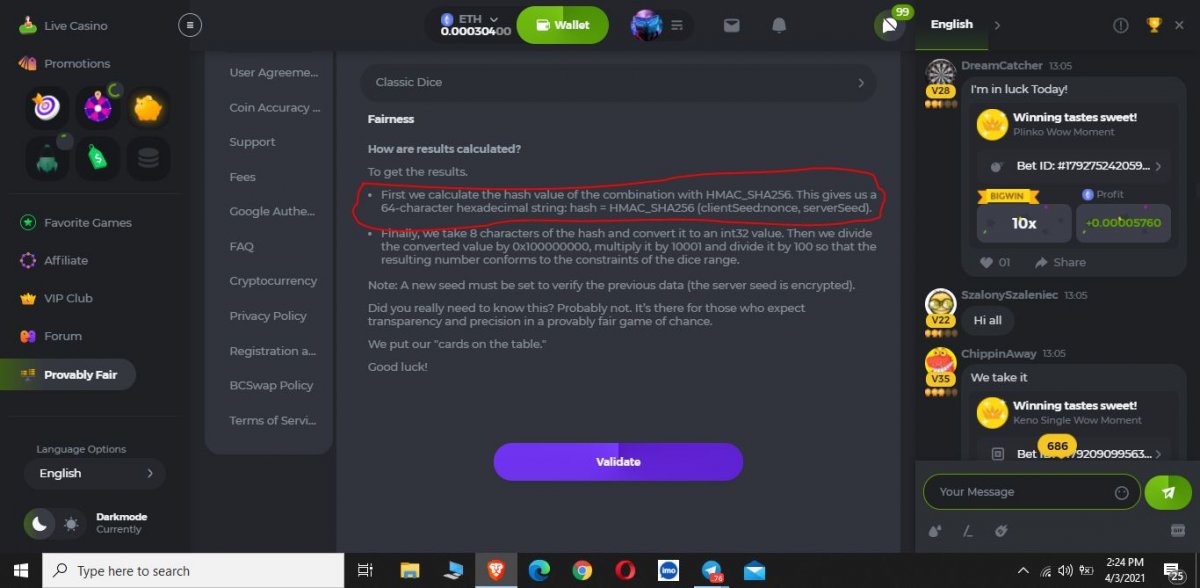Image resolution: width=1200 pixels, height=588 pixels.
Task: Open the mail envelope inbox icon
Action: coord(732,25)
